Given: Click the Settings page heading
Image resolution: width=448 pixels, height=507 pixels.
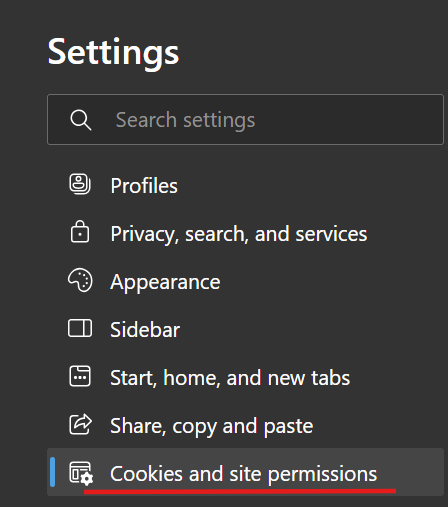Looking at the screenshot, I should tap(113, 53).
